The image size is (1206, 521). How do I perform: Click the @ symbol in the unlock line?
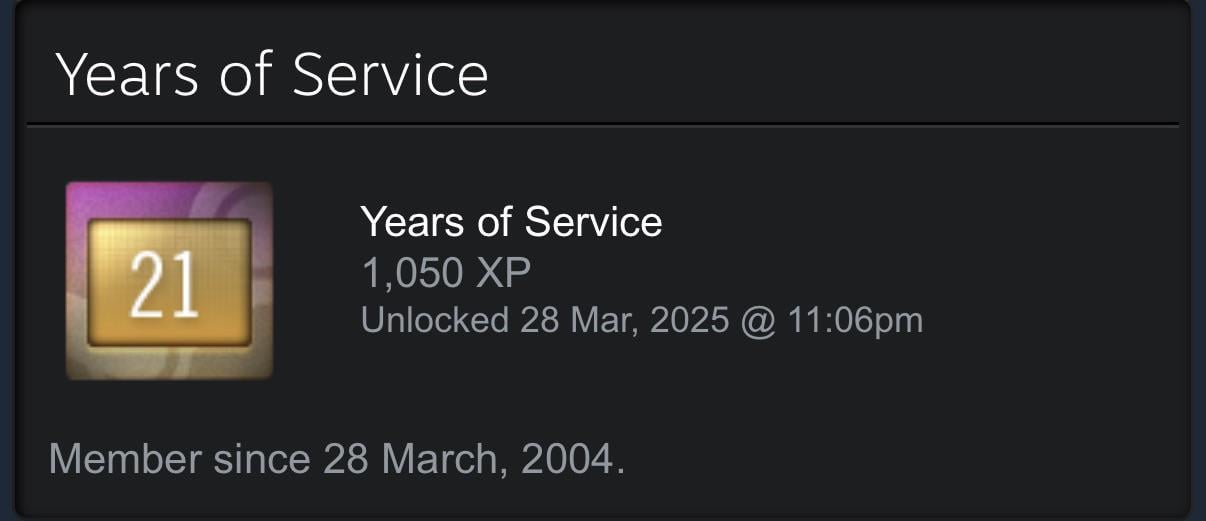point(757,320)
